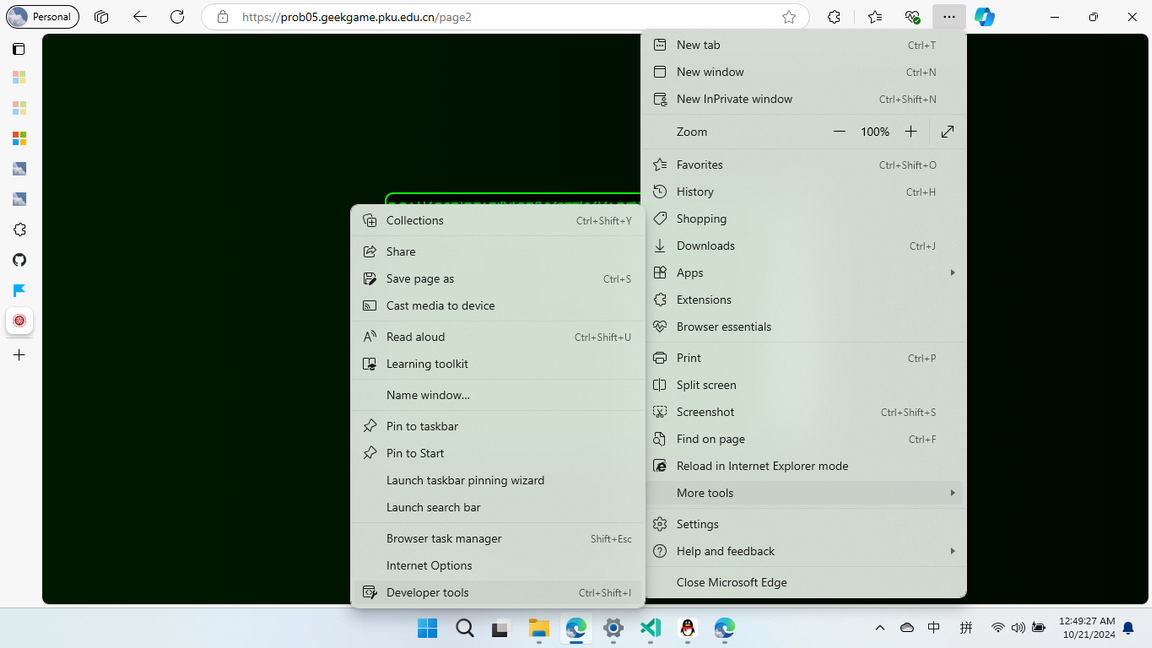Click the Browser essentials heart icon in toolbar
This screenshot has height=648, width=1152.
(x=912, y=16)
